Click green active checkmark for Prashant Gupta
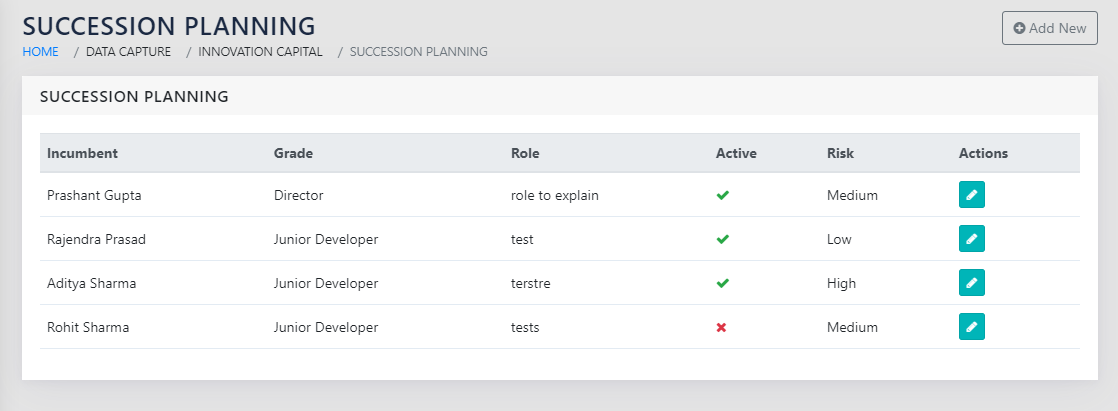Image resolution: width=1118 pixels, height=411 pixels. pyautogui.click(x=722, y=196)
